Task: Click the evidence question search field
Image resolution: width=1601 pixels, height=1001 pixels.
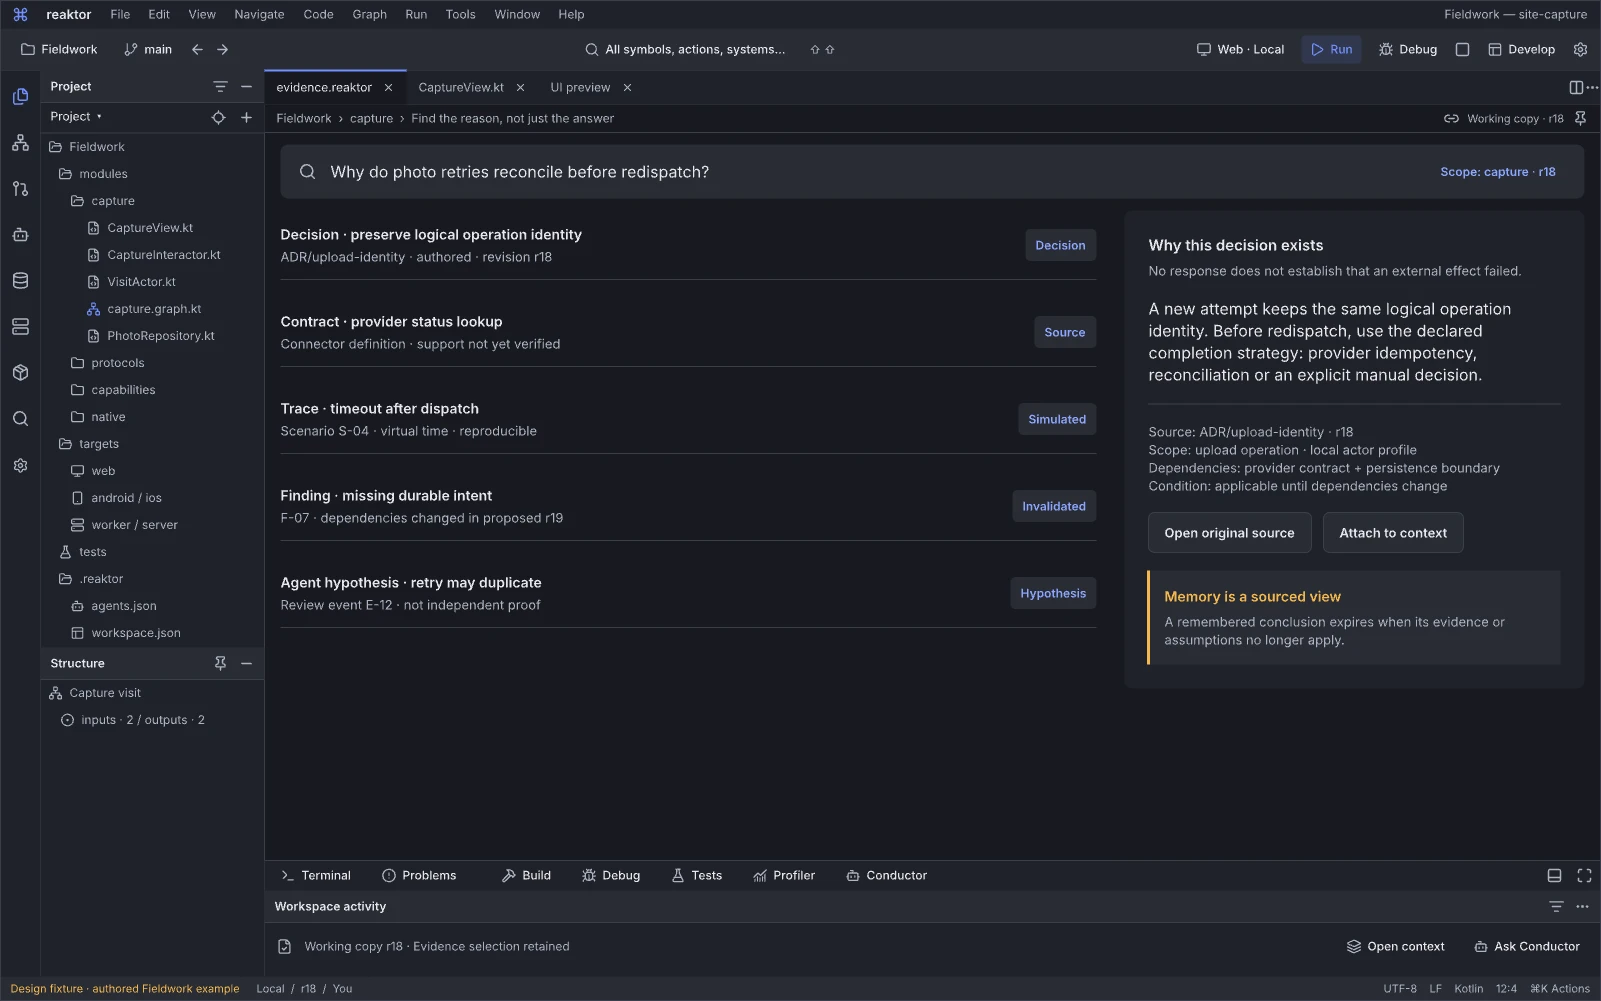Action: tap(932, 172)
